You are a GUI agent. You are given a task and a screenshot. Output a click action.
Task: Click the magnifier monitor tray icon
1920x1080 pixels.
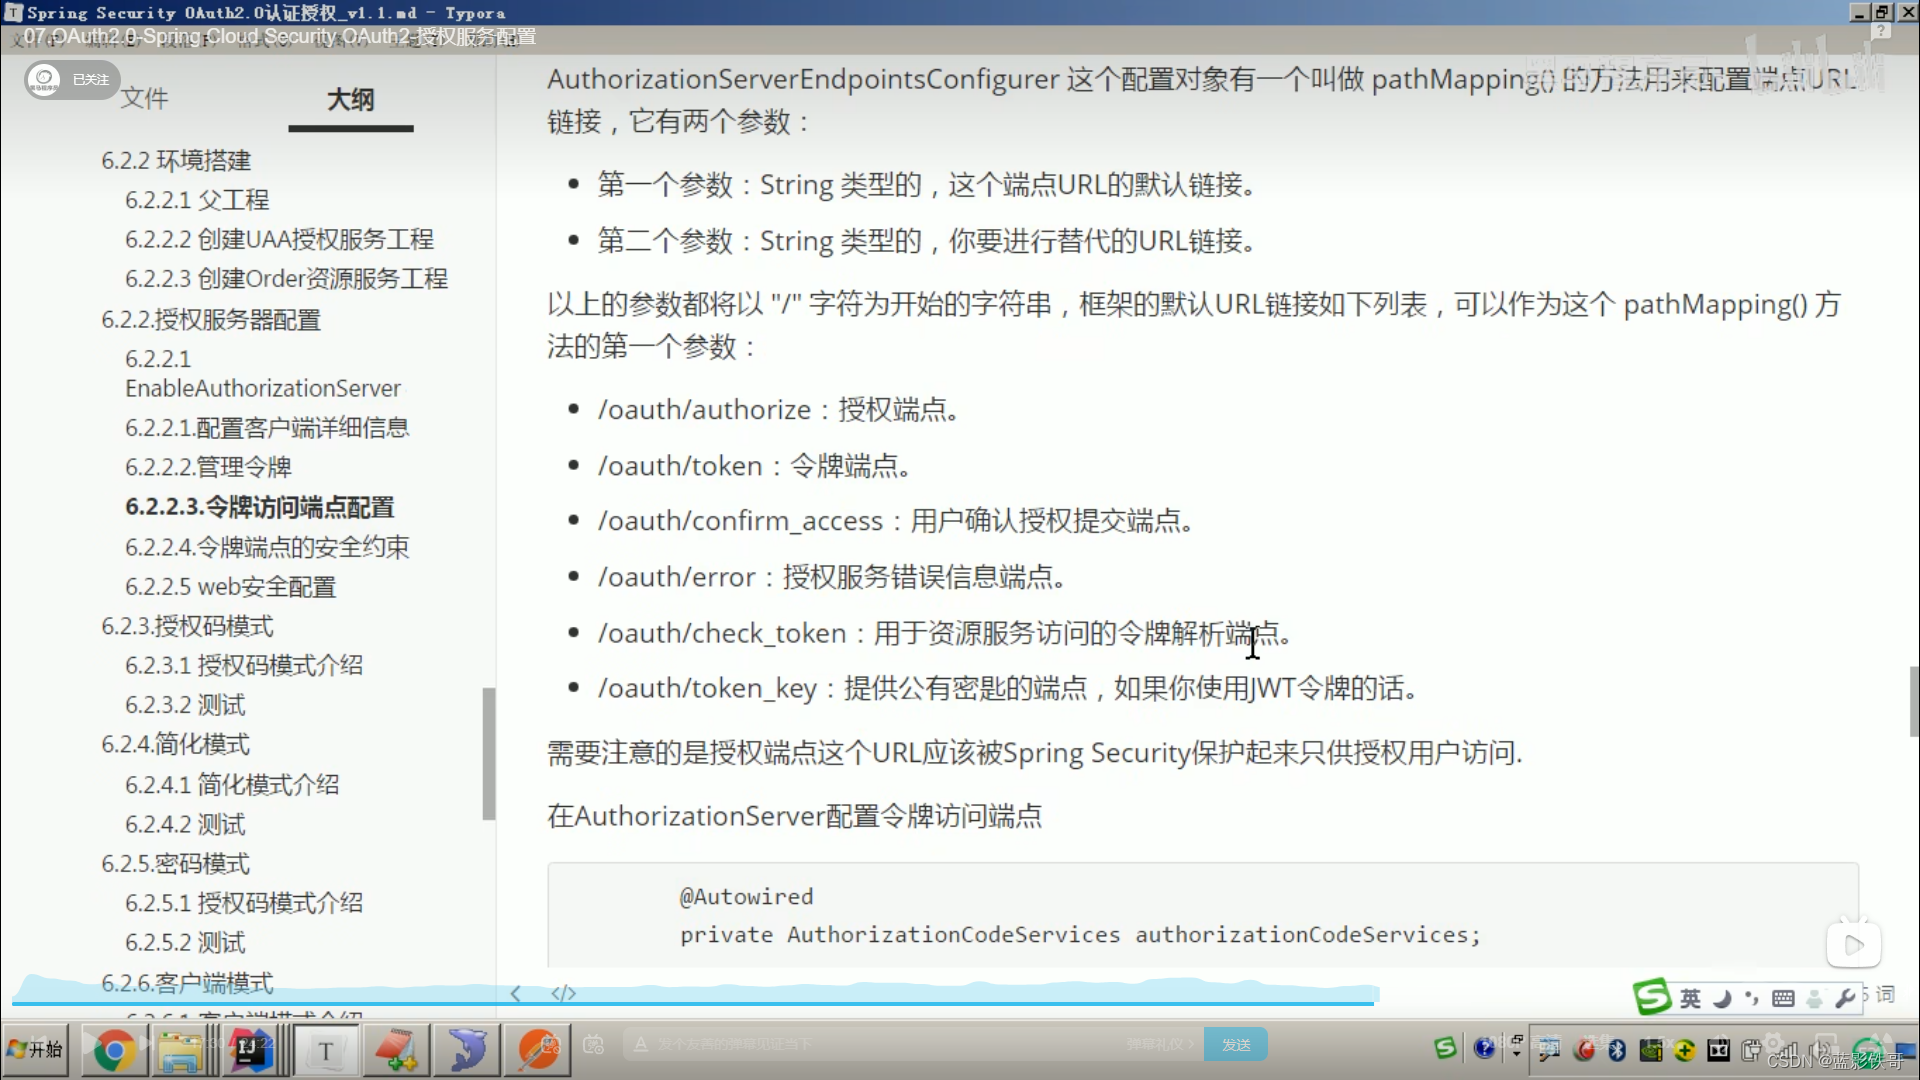pyautogui.click(x=1549, y=1050)
